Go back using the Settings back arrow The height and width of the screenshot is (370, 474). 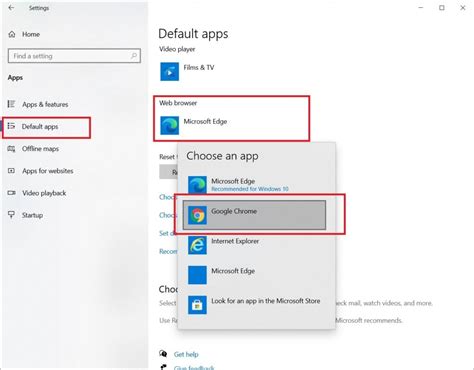11,8
